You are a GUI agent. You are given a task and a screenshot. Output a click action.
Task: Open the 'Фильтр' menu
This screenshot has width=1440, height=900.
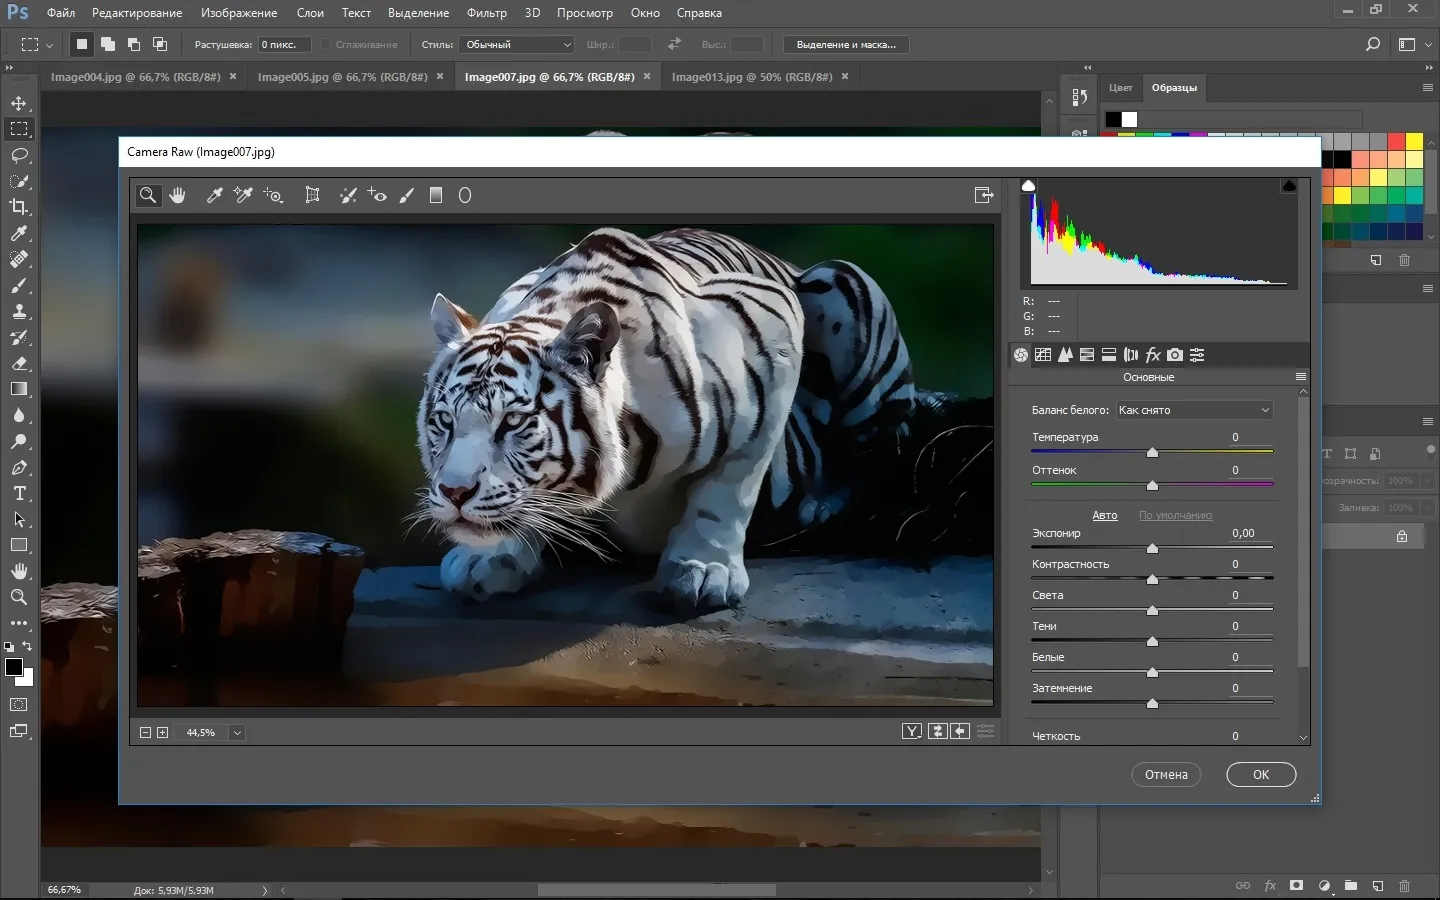[486, 13]
